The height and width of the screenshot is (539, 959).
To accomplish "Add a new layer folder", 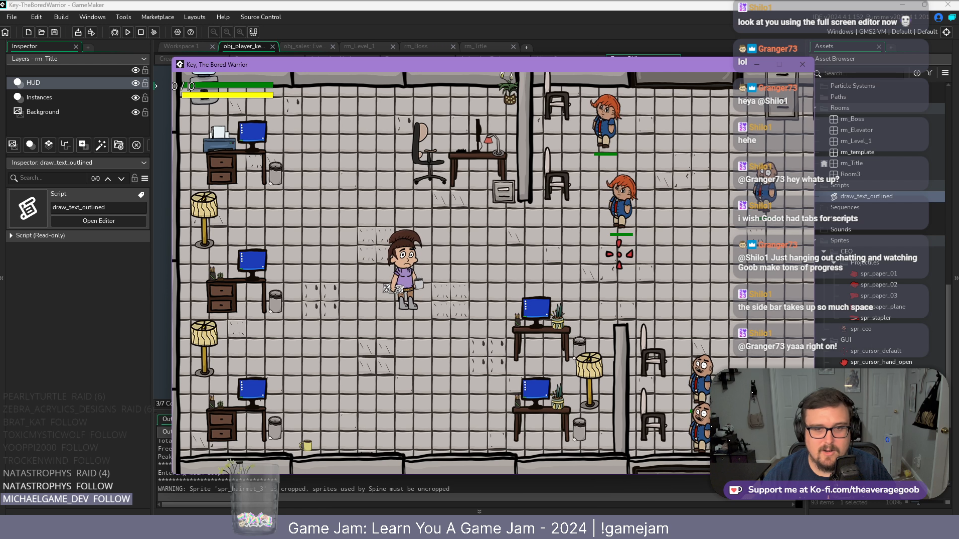I will (x=119, y=145).
